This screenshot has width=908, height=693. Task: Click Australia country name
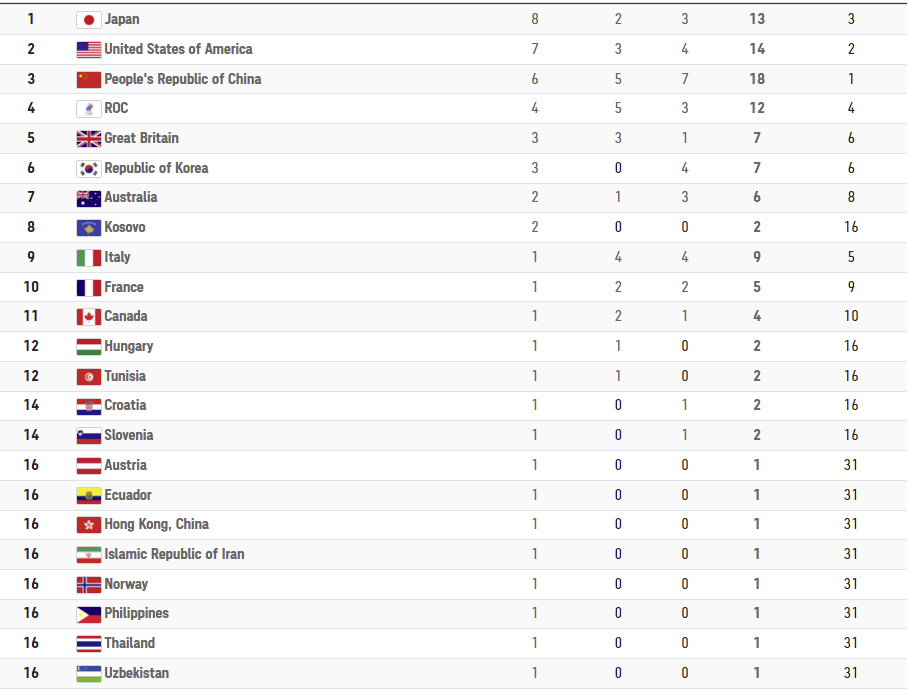(130, 197)
